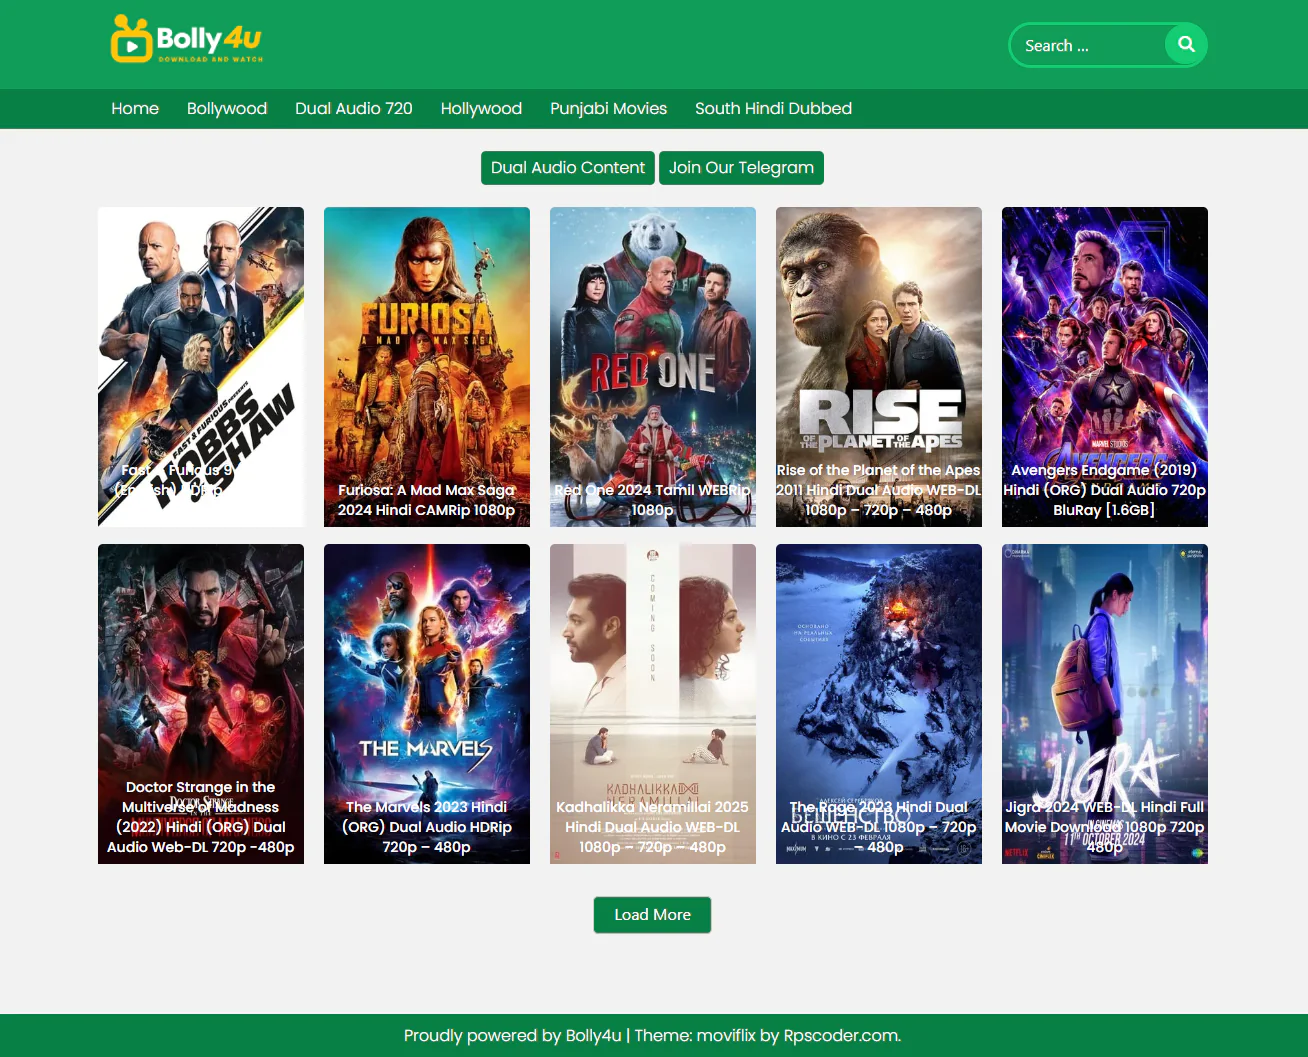1308x1057 pixels.
Task: Click the Rpscoder.com footer link
Action: click(843, 1035)
